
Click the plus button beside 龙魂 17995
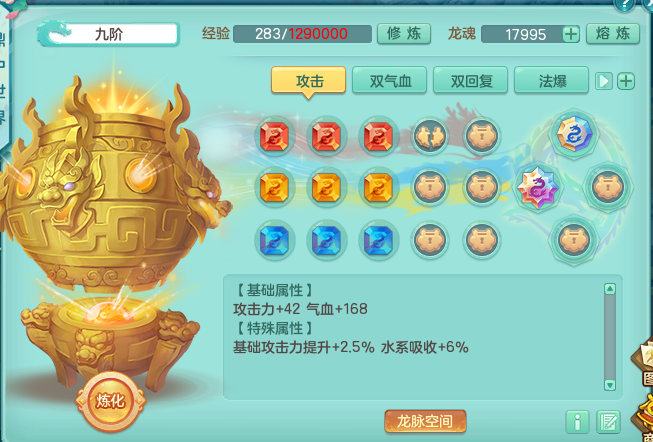pyautogui.click(x=571, y=34)
